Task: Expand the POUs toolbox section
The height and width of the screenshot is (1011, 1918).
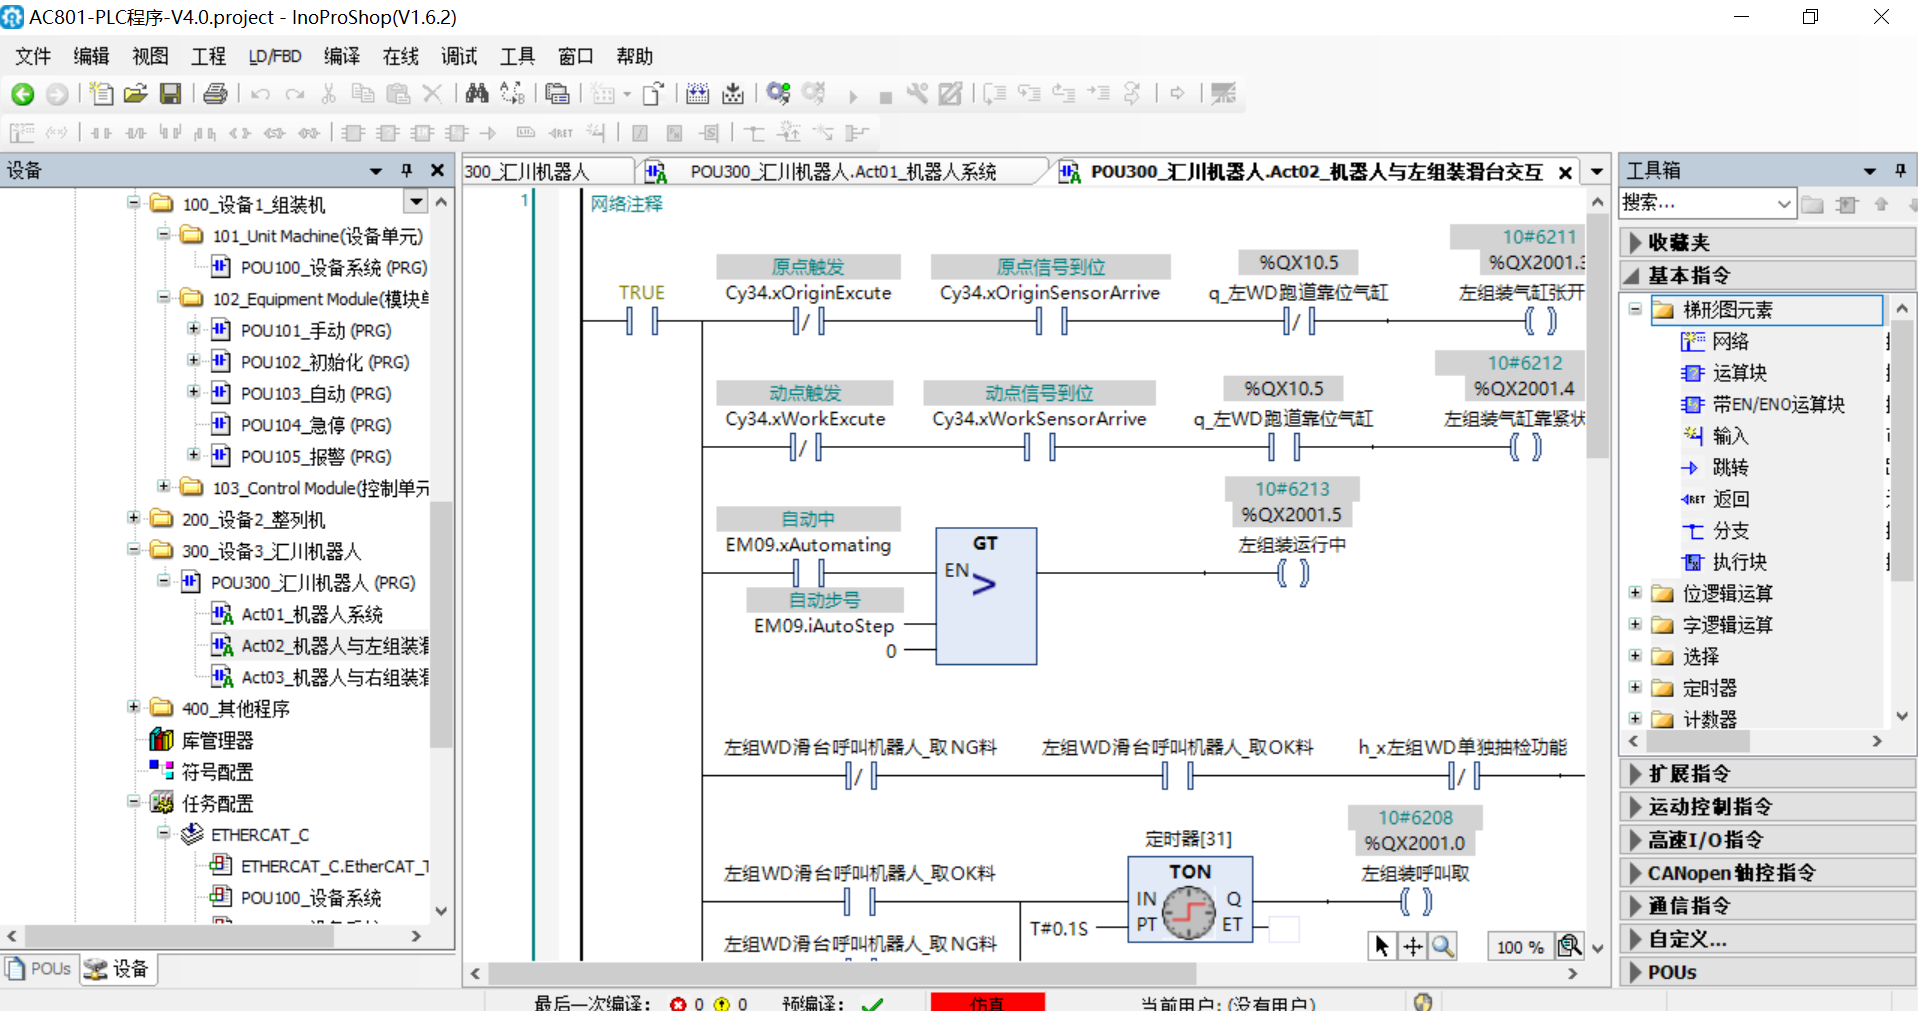Action: [1768, 972]
